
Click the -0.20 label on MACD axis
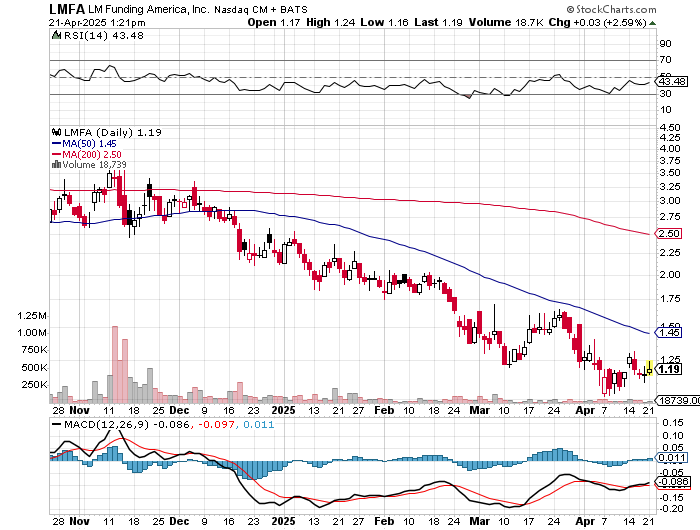click(x=670, y=508)
